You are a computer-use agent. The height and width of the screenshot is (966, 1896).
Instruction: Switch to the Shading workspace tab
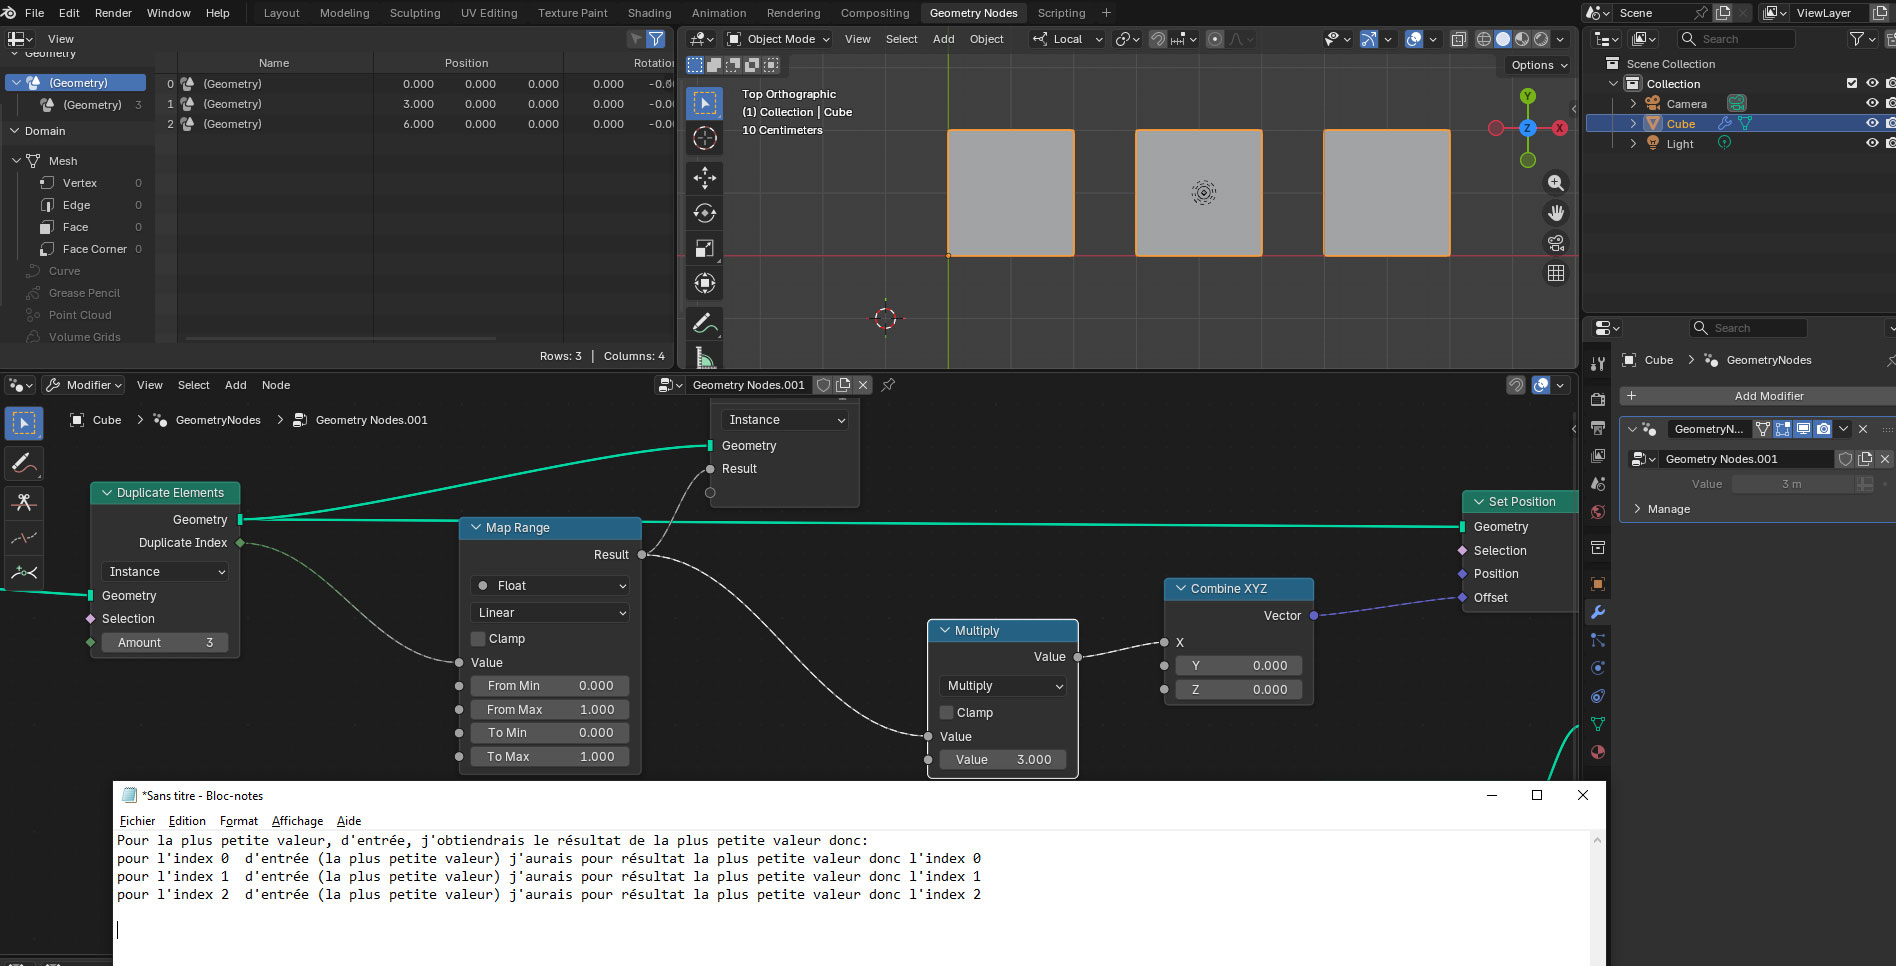[649, 13]
